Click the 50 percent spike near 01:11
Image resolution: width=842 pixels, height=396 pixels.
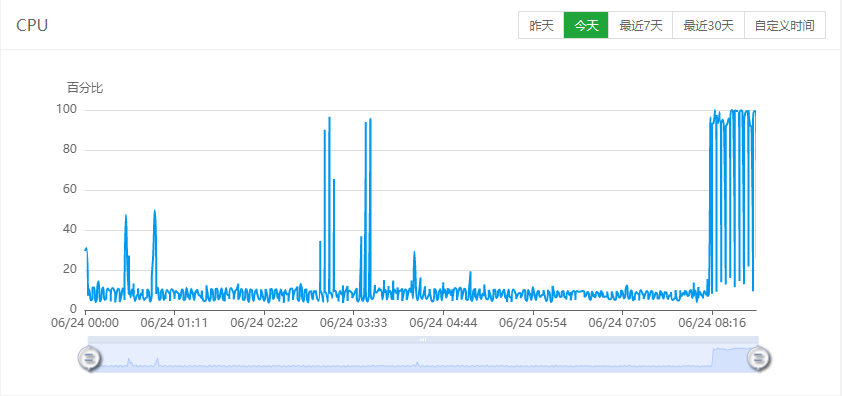coord(155,211)
